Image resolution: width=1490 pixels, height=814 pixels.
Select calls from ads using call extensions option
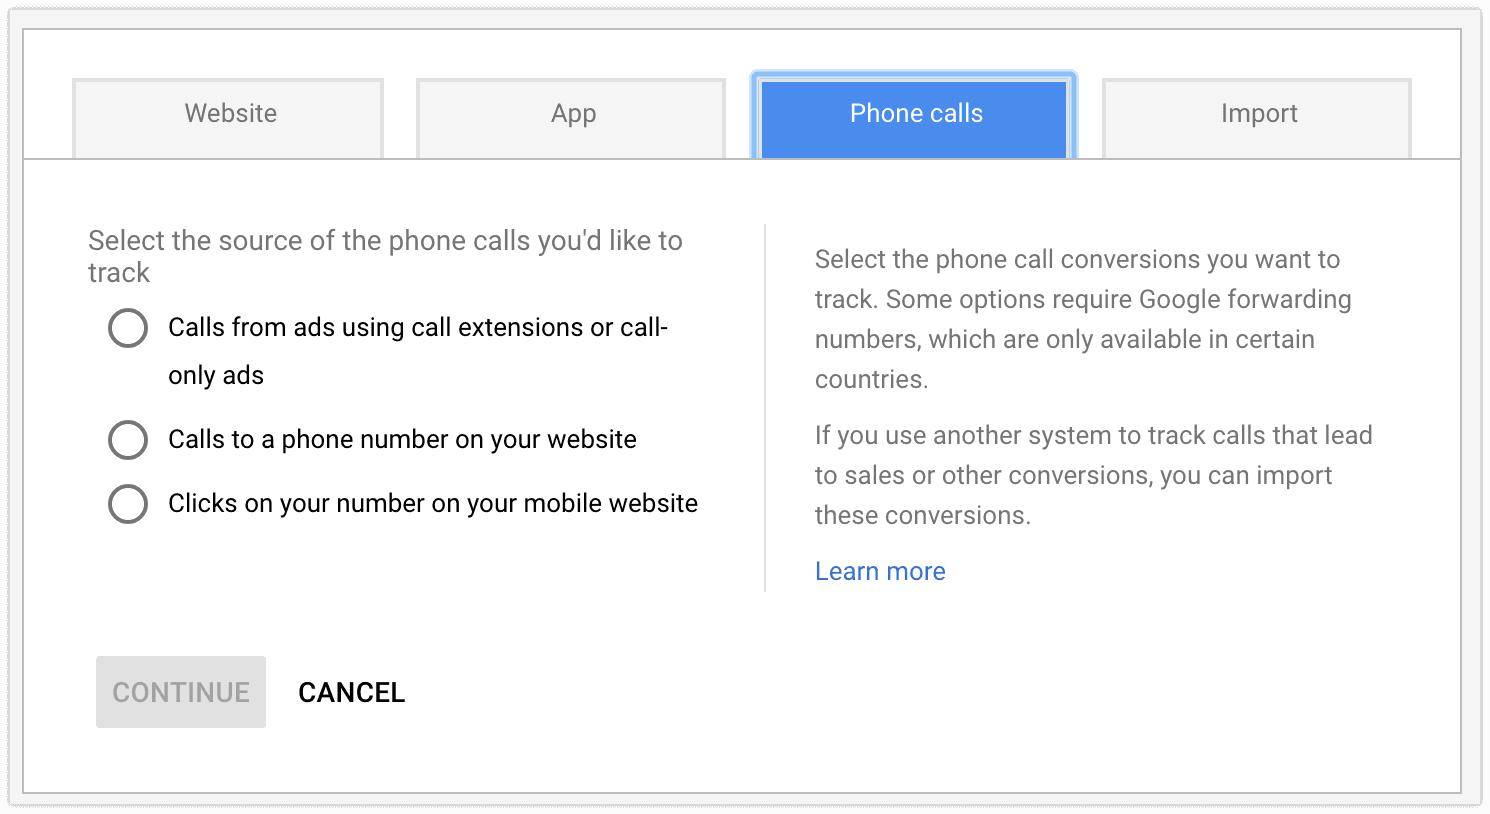coord(128,328)
